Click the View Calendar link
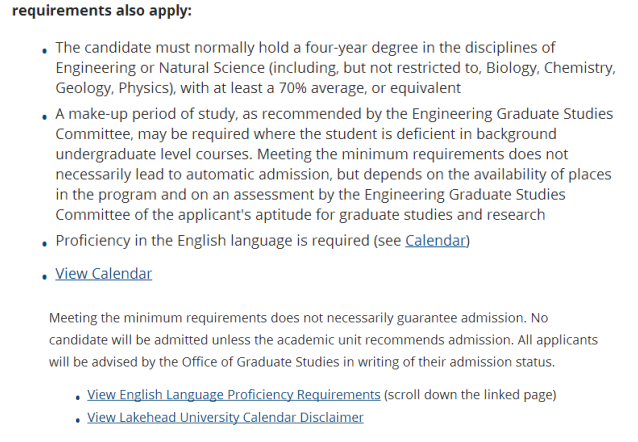The width and height of the screenshot is (638, 442). [103, 273]
